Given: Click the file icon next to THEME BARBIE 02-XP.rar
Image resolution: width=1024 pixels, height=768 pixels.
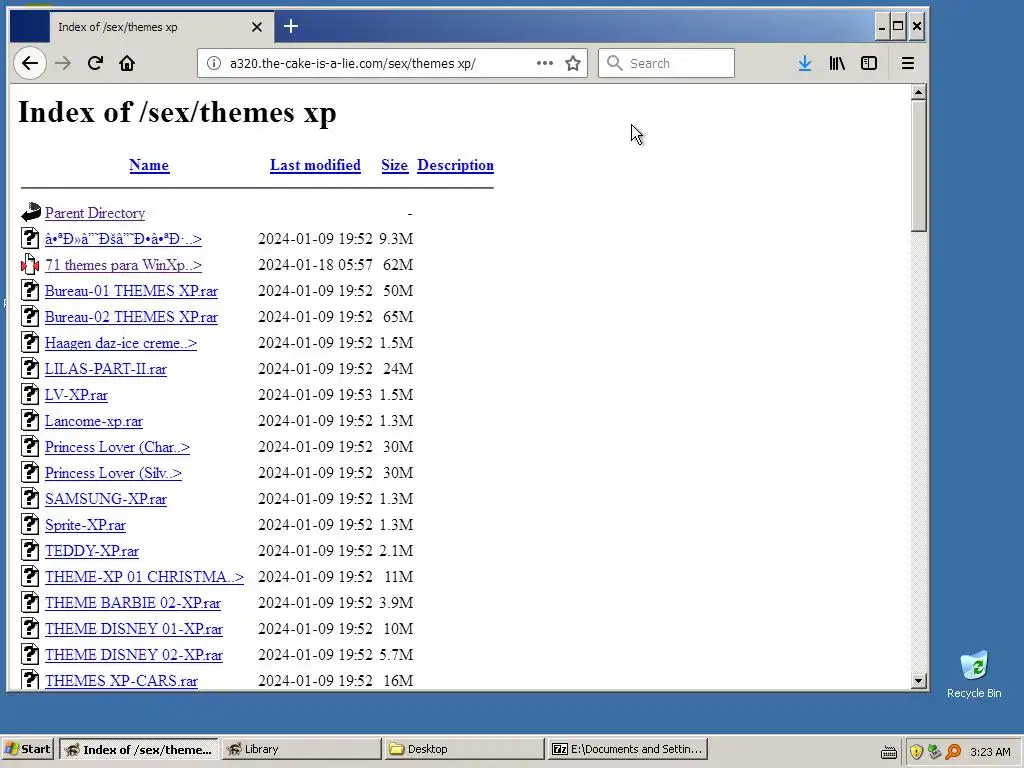Looking at the screenshot, I should 30,602.
